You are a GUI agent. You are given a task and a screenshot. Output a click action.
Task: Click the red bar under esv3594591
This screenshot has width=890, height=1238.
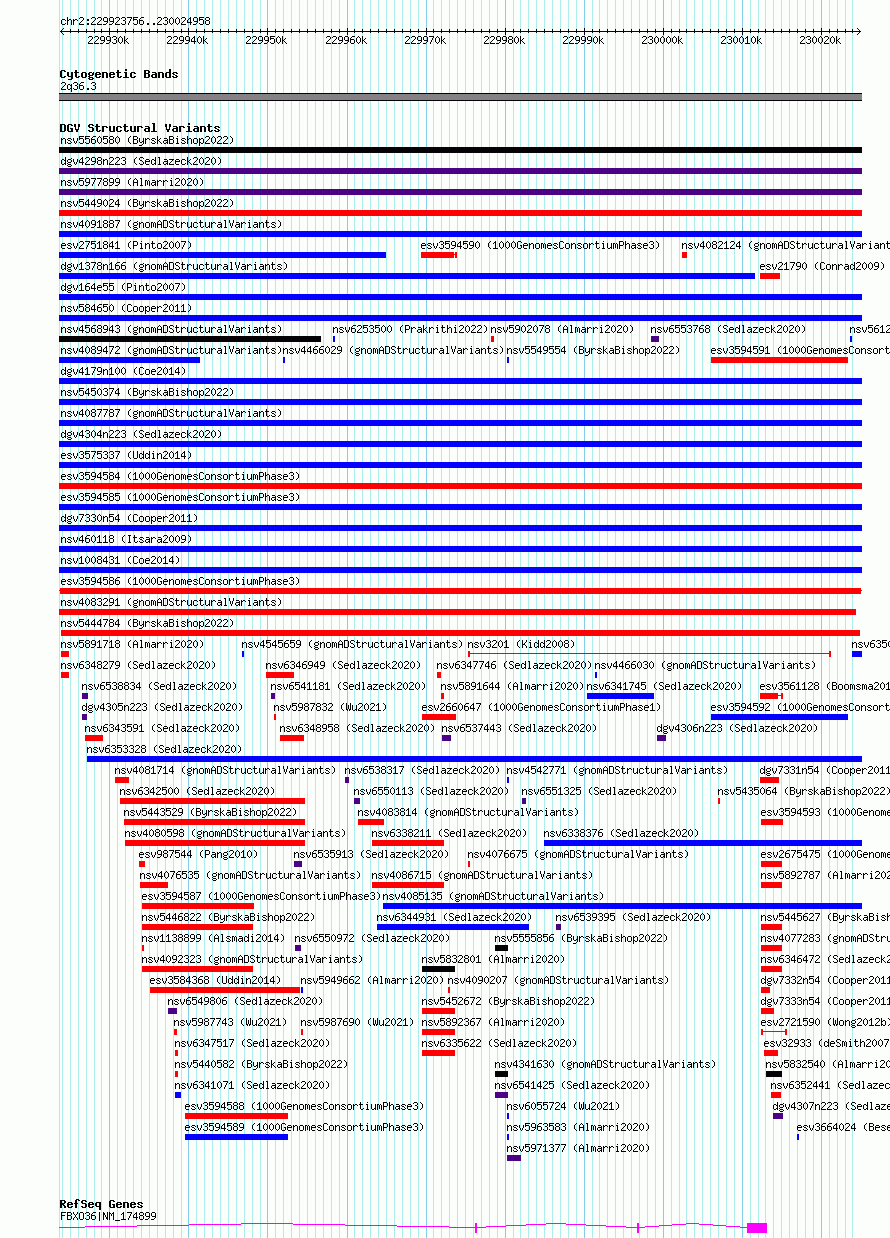(x=779, y=360)
